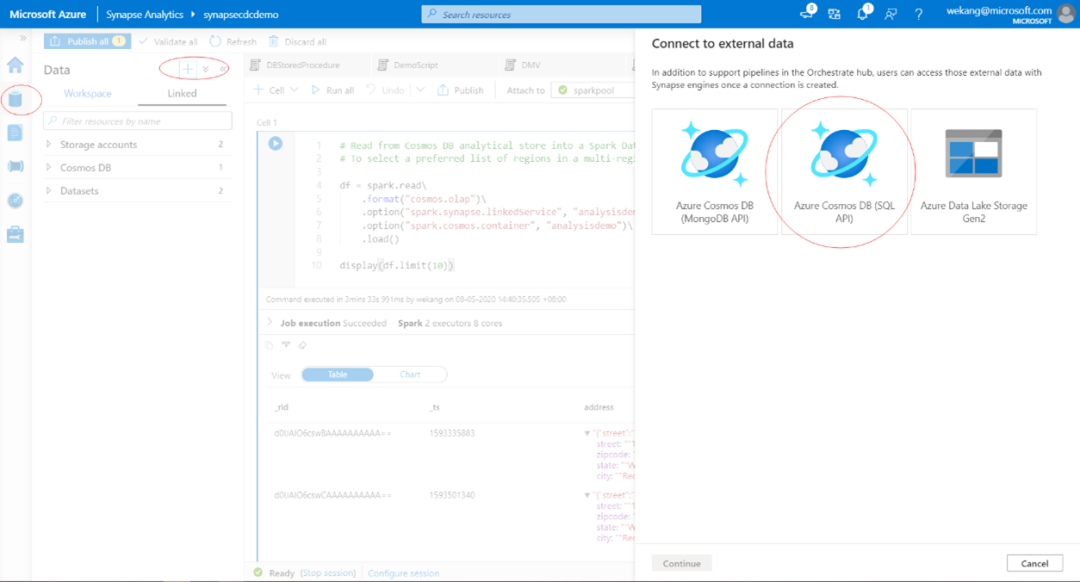Click Publish all button

pos(87,41)
